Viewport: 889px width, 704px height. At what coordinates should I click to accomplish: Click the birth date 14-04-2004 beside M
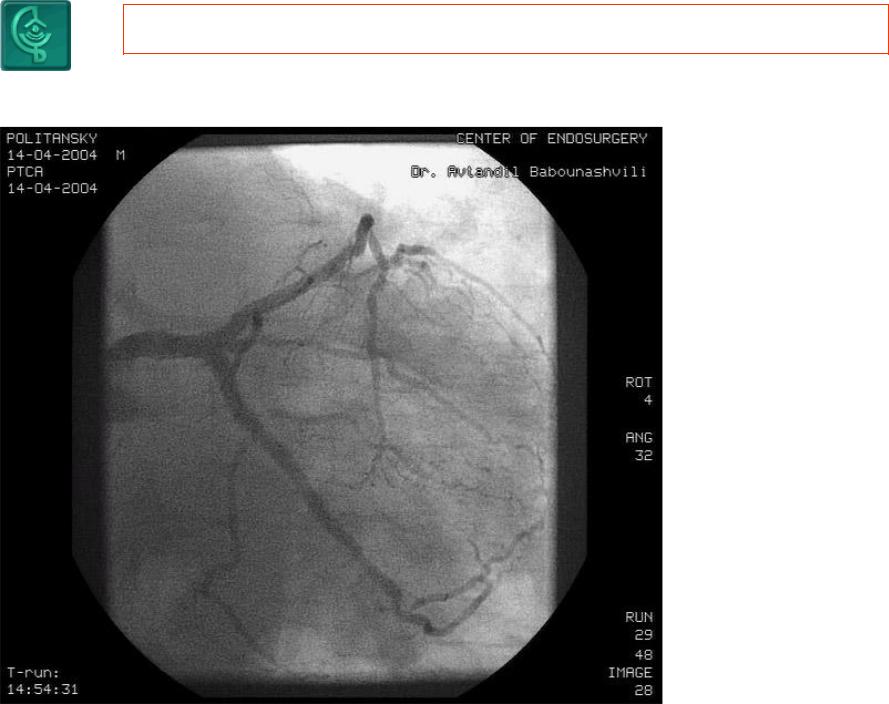[52, 155]
